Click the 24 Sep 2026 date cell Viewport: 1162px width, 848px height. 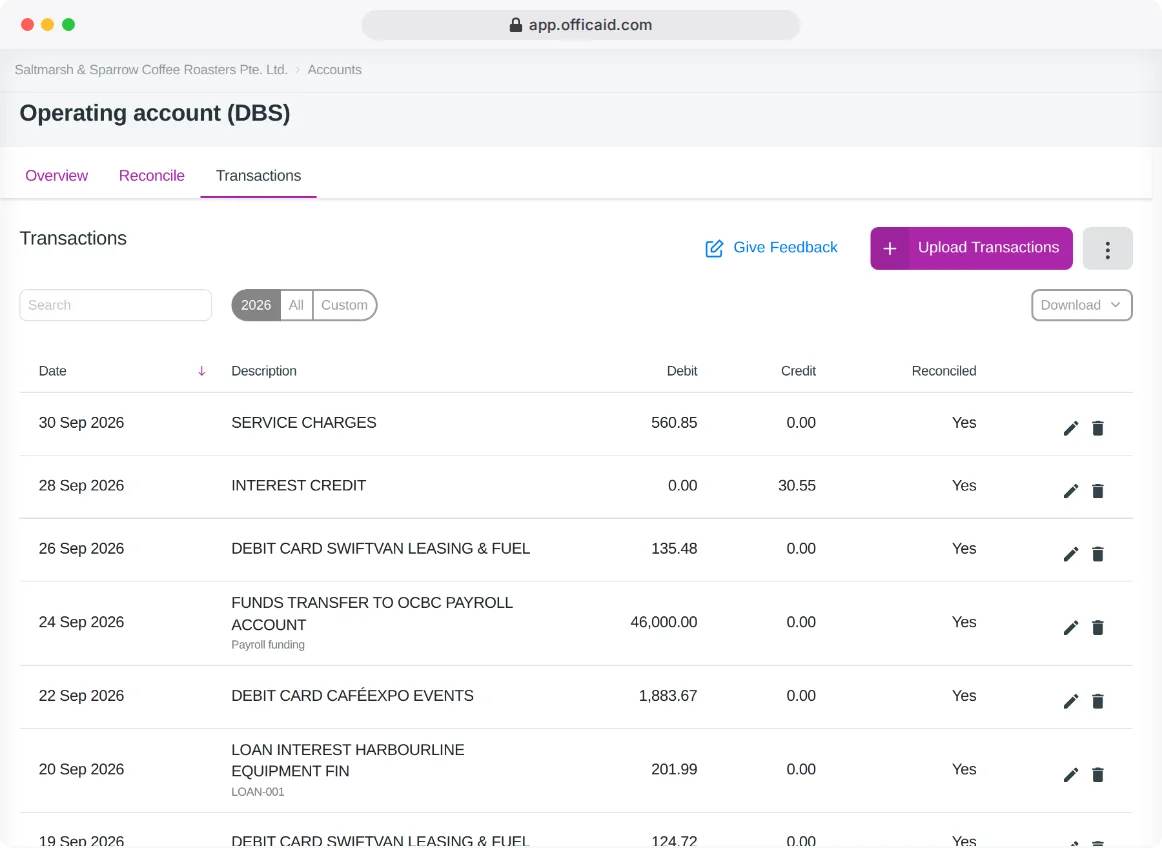tap(82, 622)
